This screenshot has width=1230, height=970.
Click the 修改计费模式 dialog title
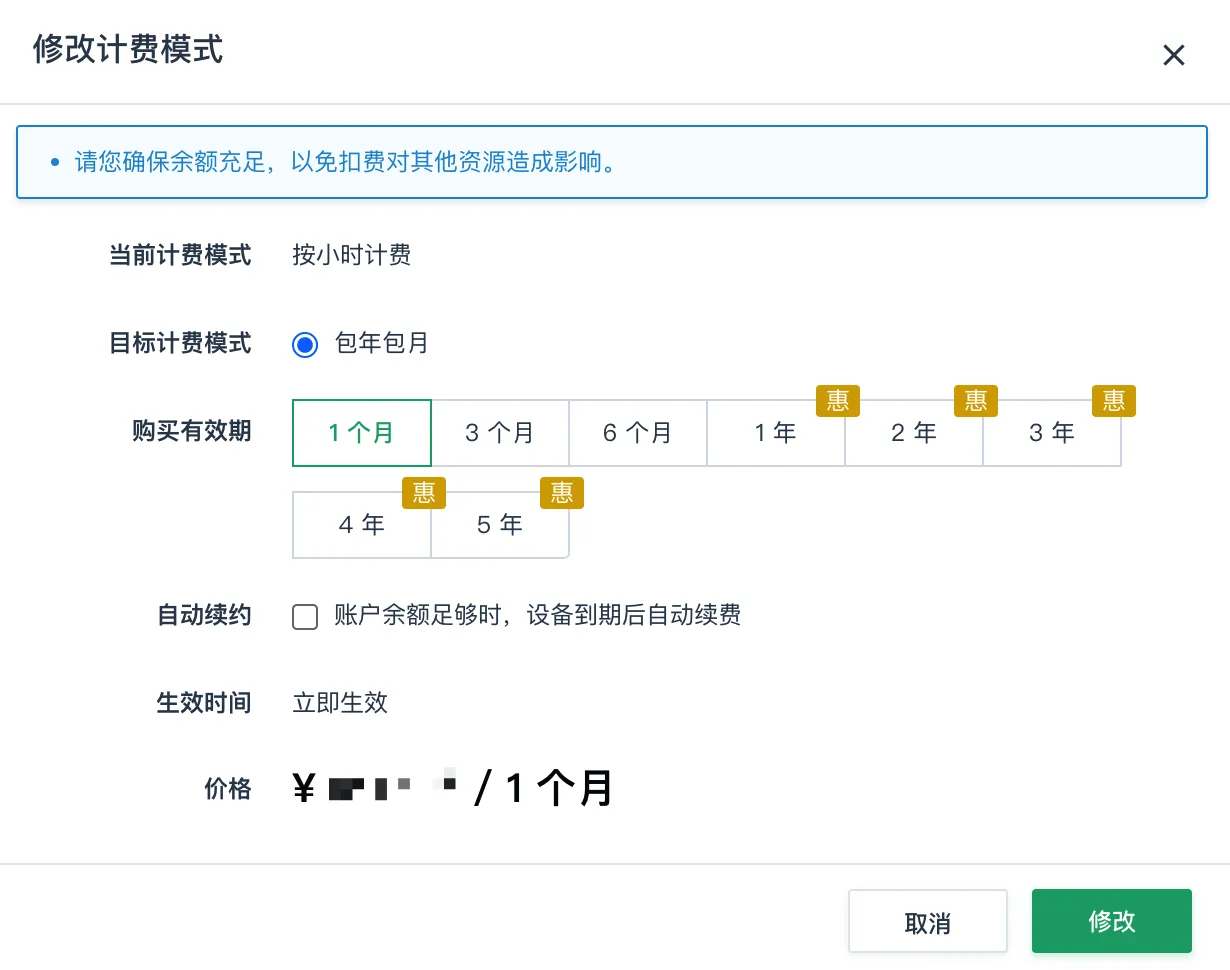click(128, 49)
